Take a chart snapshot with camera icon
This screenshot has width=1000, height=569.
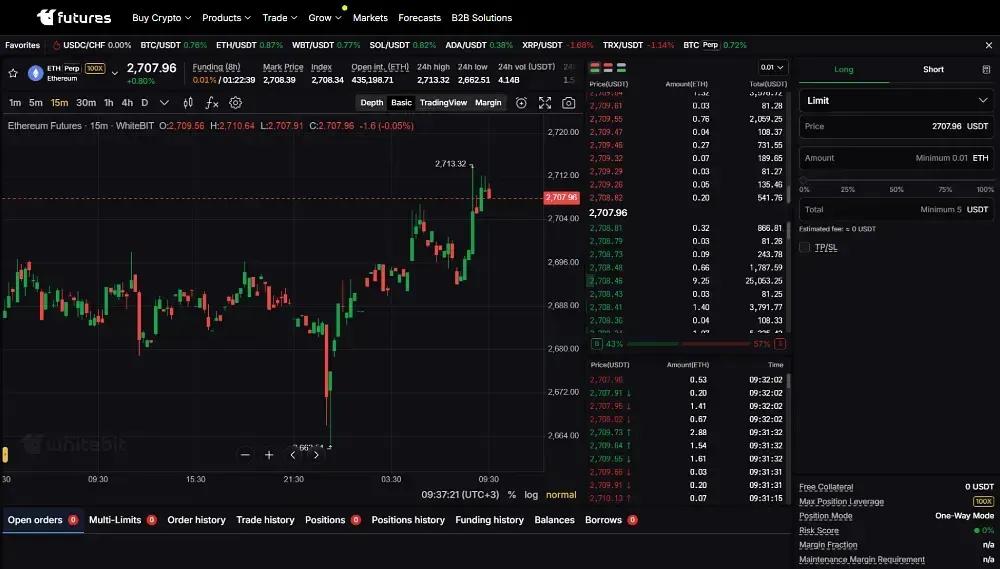click(x=568, y=103)
